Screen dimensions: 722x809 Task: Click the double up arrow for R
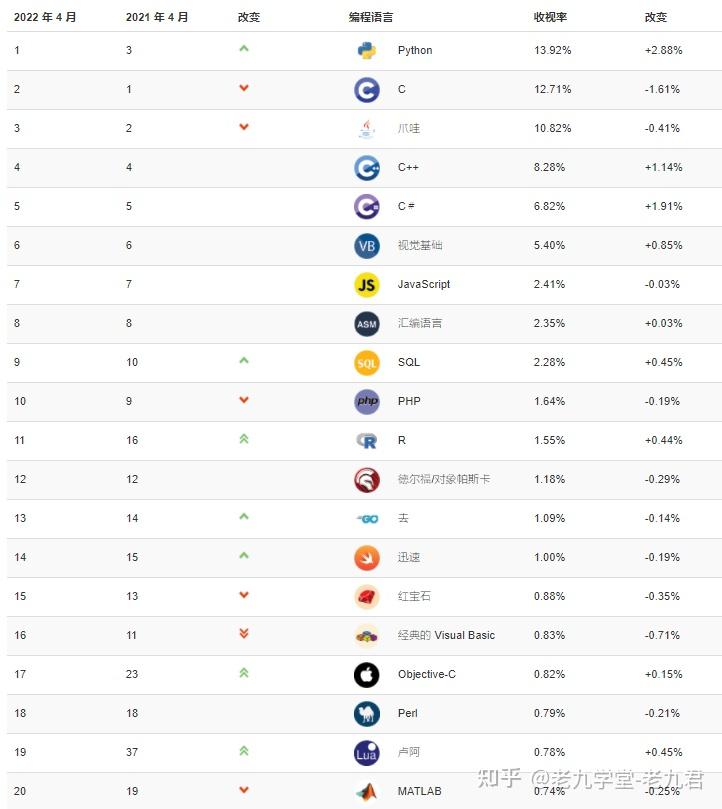[244, 439]
